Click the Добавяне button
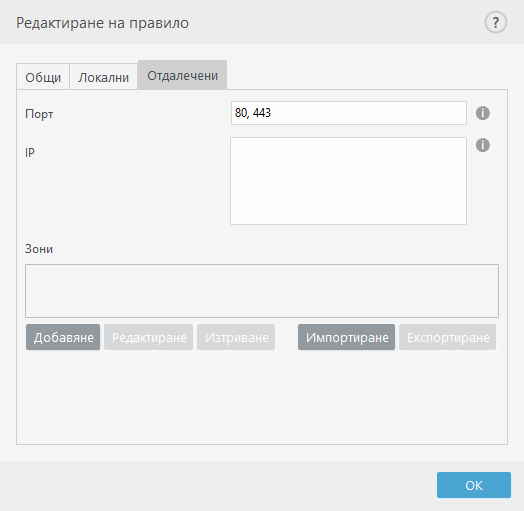Image resolution: width=524 pixels, height=511 pixels. pyautogui.click(x=63, y=337)
